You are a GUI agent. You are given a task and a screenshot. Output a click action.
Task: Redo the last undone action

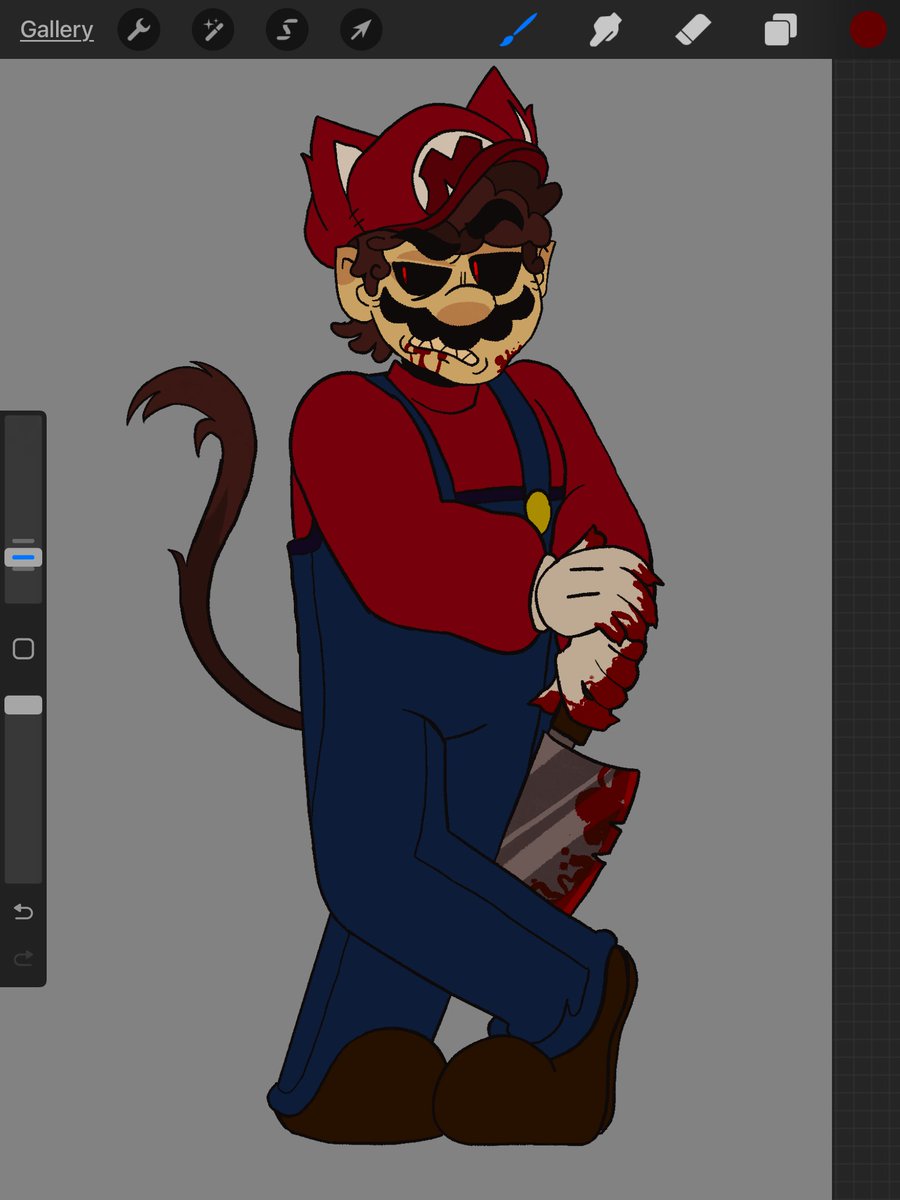(23, 960)
